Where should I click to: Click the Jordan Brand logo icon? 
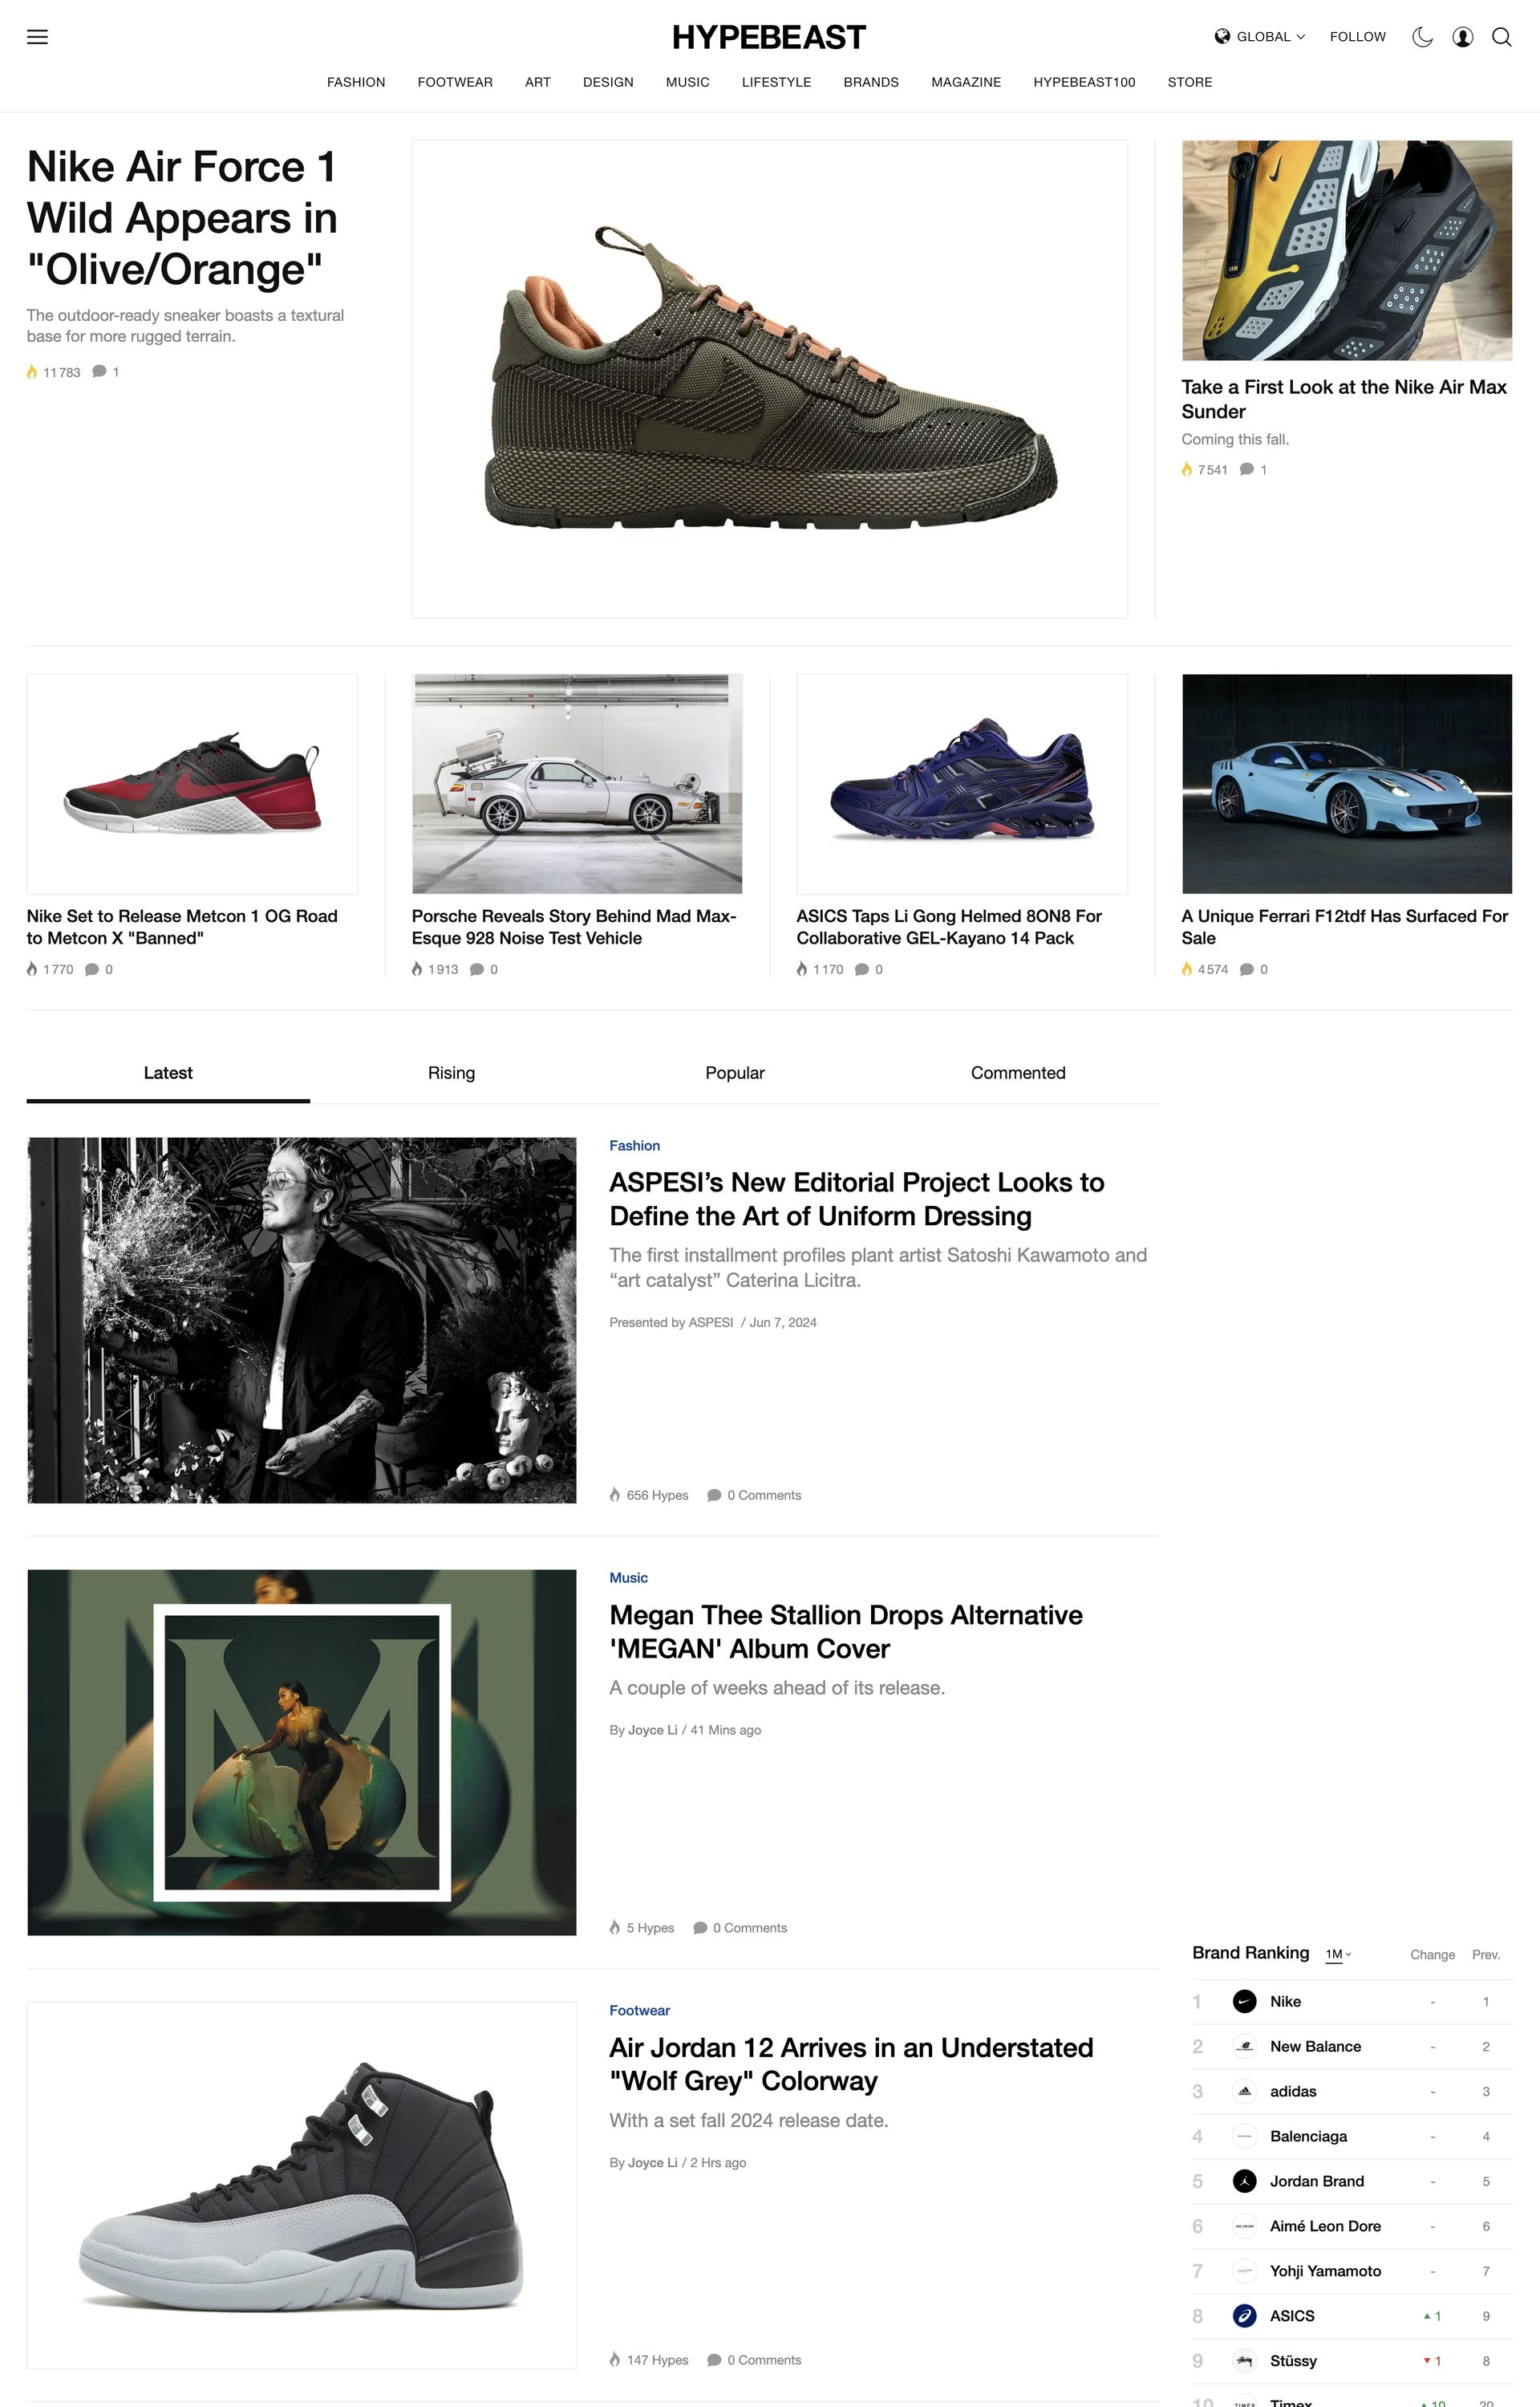point(1244,2181)
